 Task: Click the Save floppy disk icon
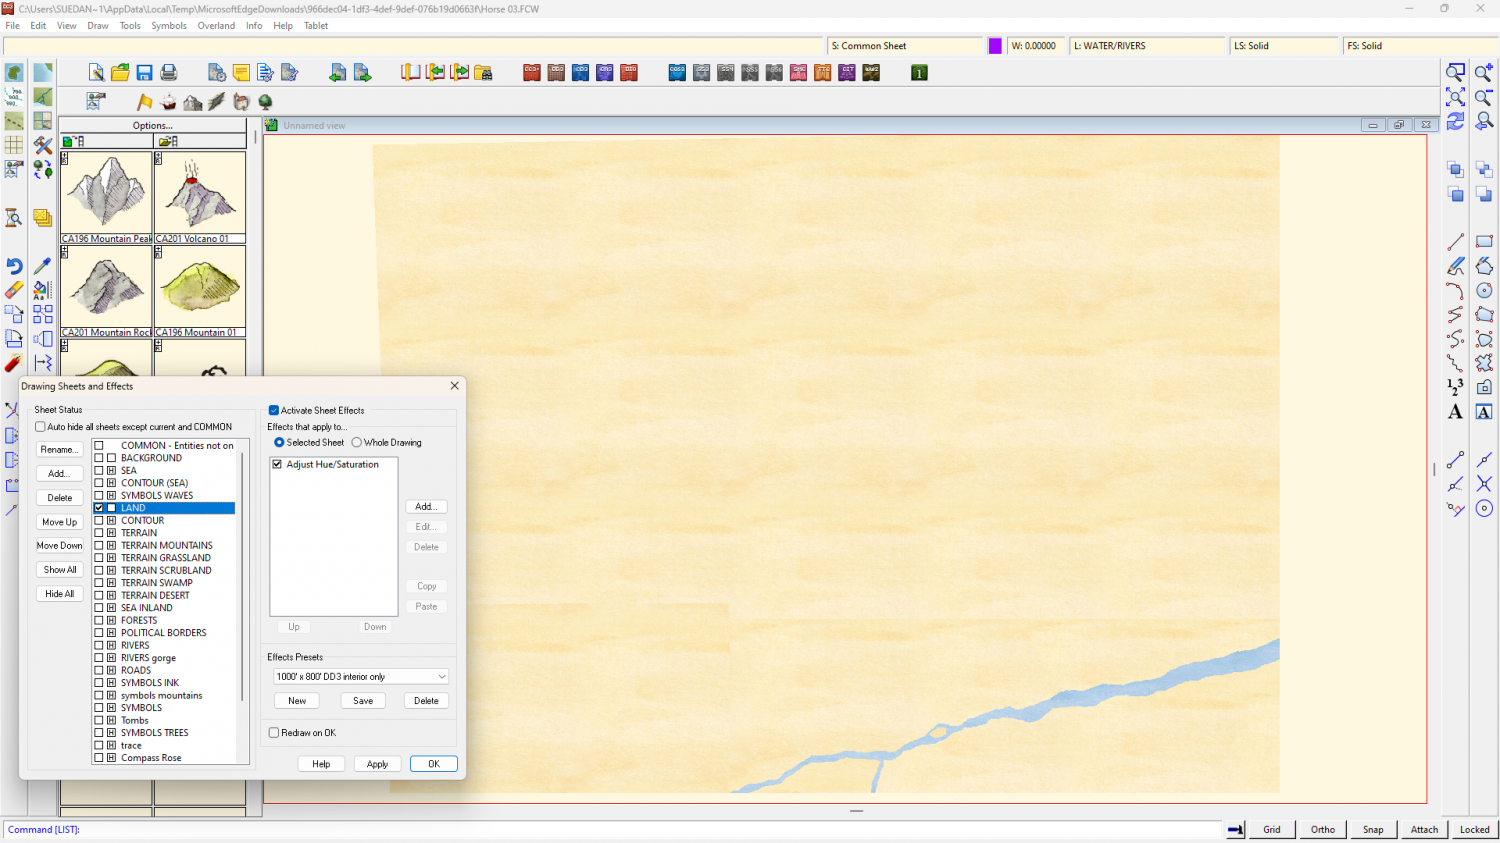click(144, 73)
